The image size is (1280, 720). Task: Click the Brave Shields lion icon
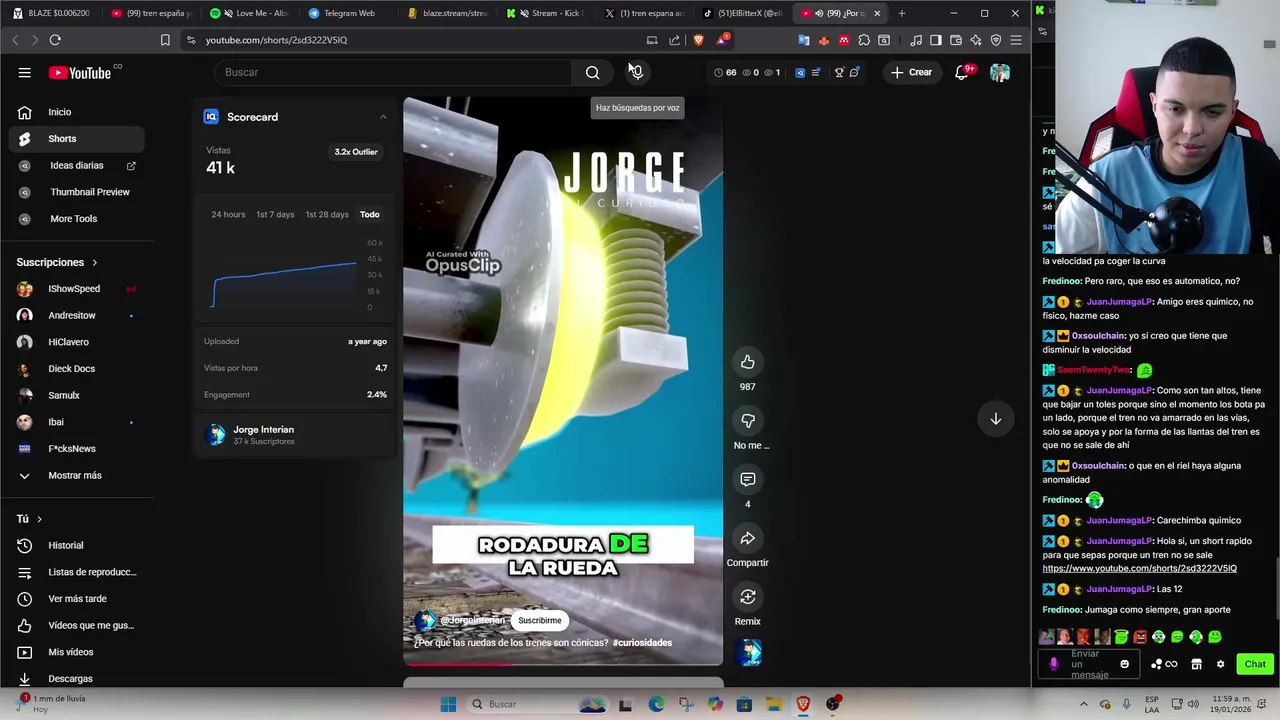698,40
